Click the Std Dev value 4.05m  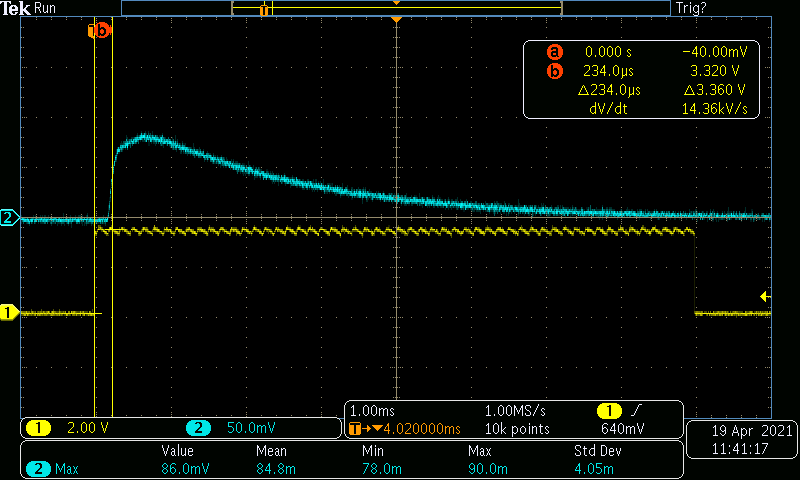click(x=594, y=468)
